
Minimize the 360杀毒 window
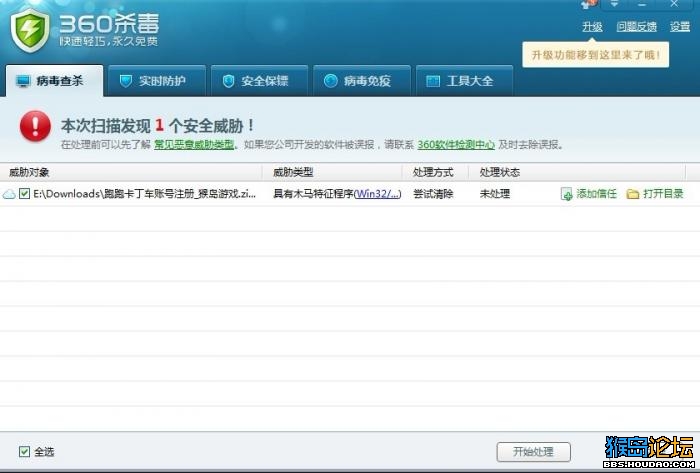pyautogui.click(x=642, y=4)
